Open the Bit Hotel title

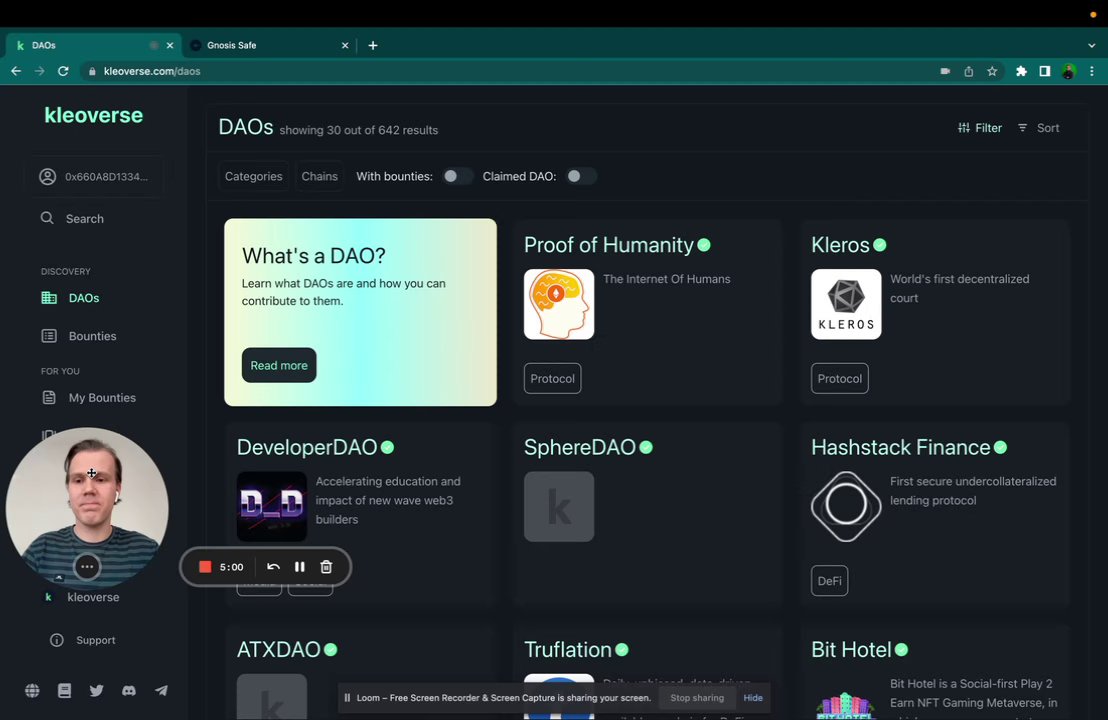(x=851, y=650)
